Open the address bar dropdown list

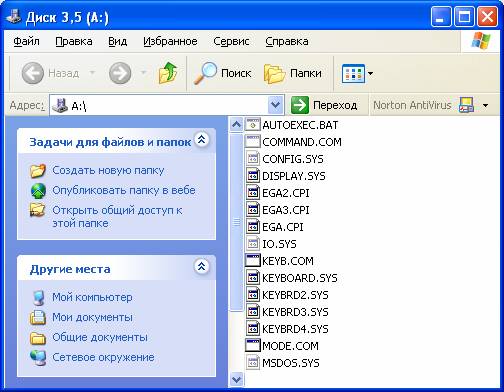click(x=275, y=105)
